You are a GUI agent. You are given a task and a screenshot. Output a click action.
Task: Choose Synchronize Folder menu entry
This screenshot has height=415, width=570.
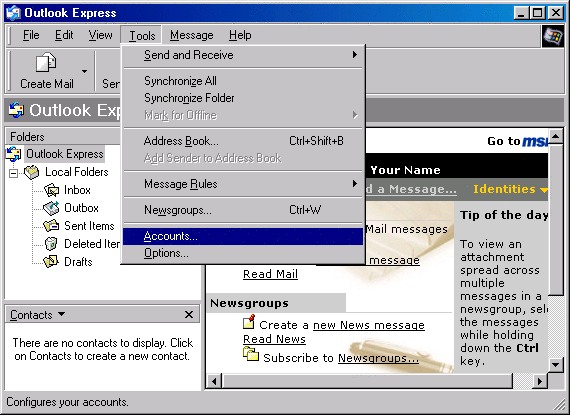(x=243, y=98)
